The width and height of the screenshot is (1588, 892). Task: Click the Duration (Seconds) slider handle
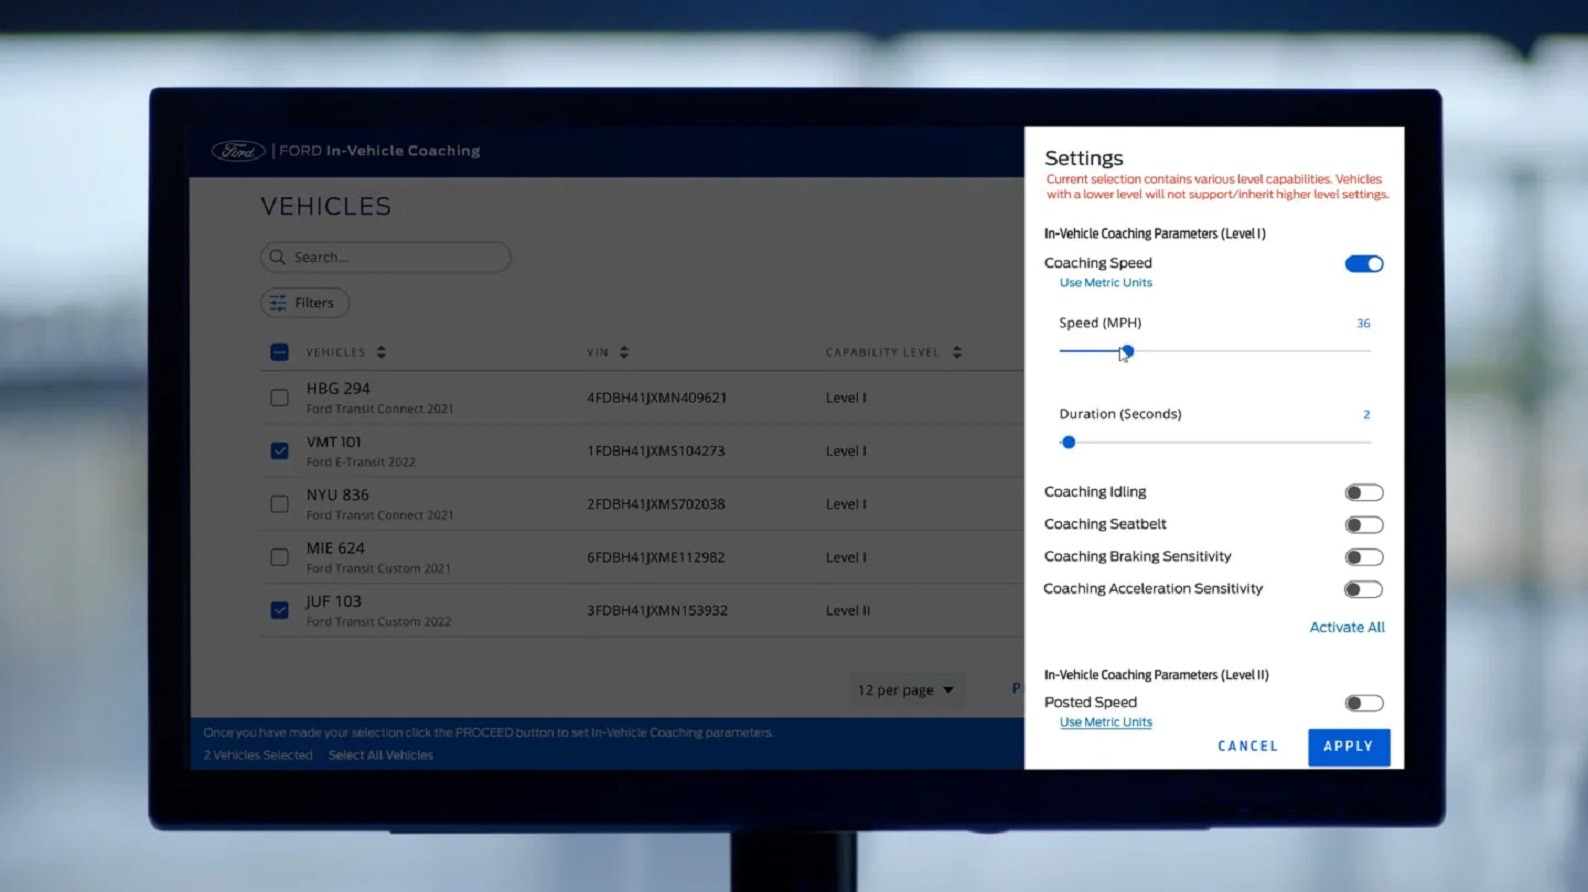click(1068, 442)
